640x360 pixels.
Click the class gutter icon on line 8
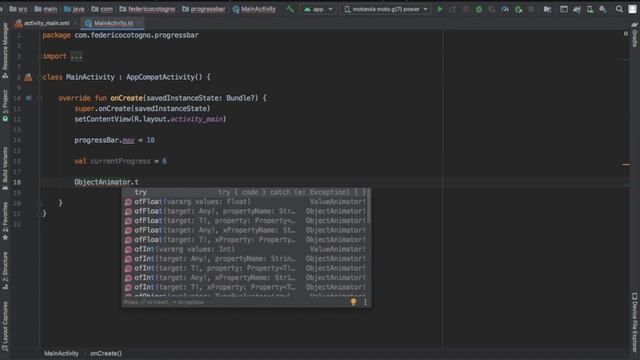point(28,77)
